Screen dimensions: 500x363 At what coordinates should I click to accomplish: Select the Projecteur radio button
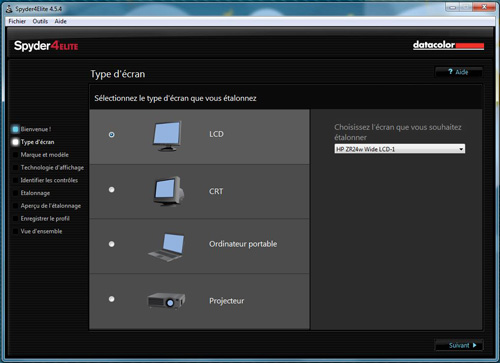(112, 299)
